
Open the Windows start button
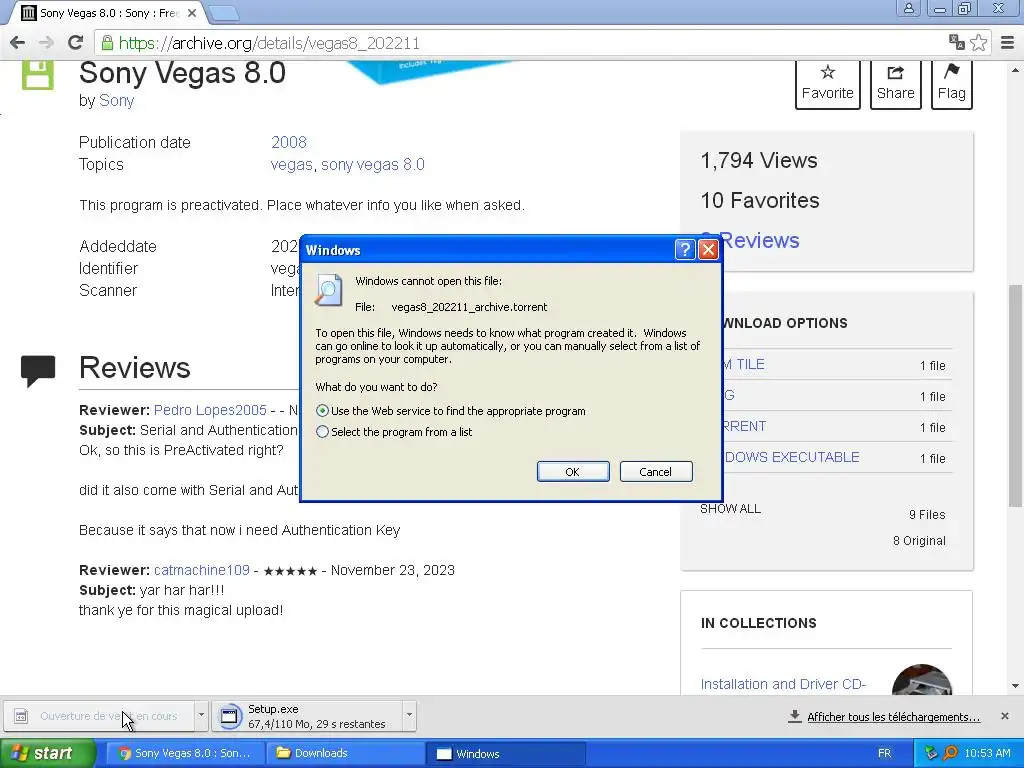(x=47, y=753)
